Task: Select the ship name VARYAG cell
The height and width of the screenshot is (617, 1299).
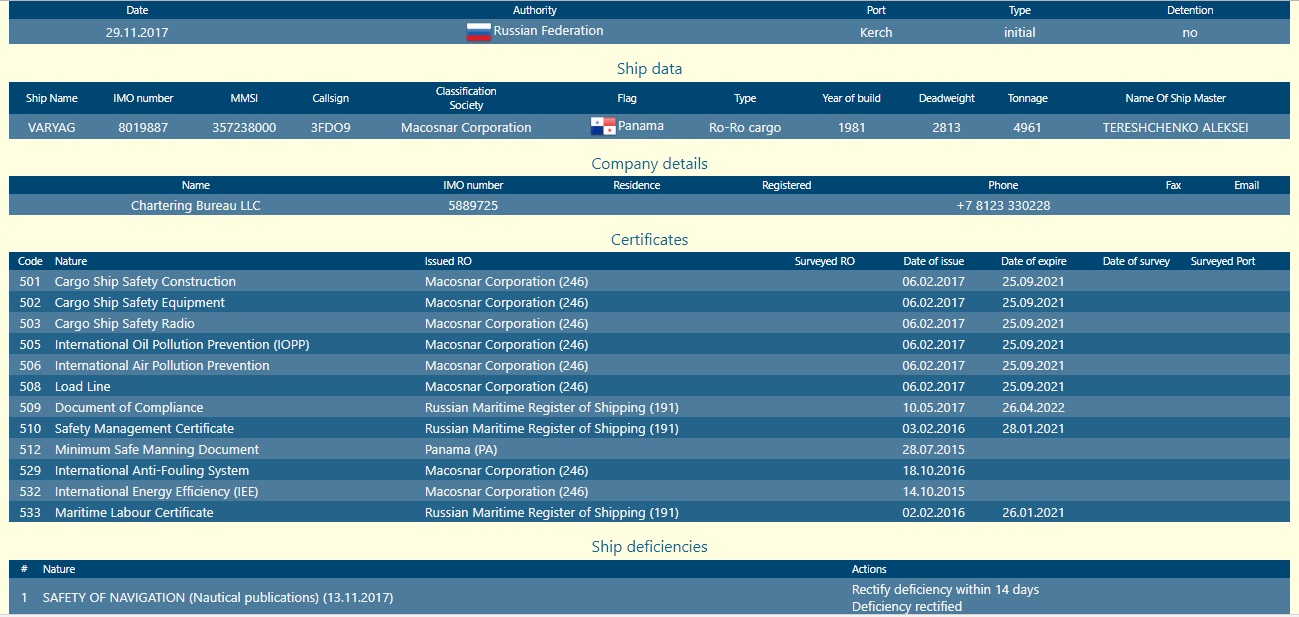Action: tap(52, 128)
